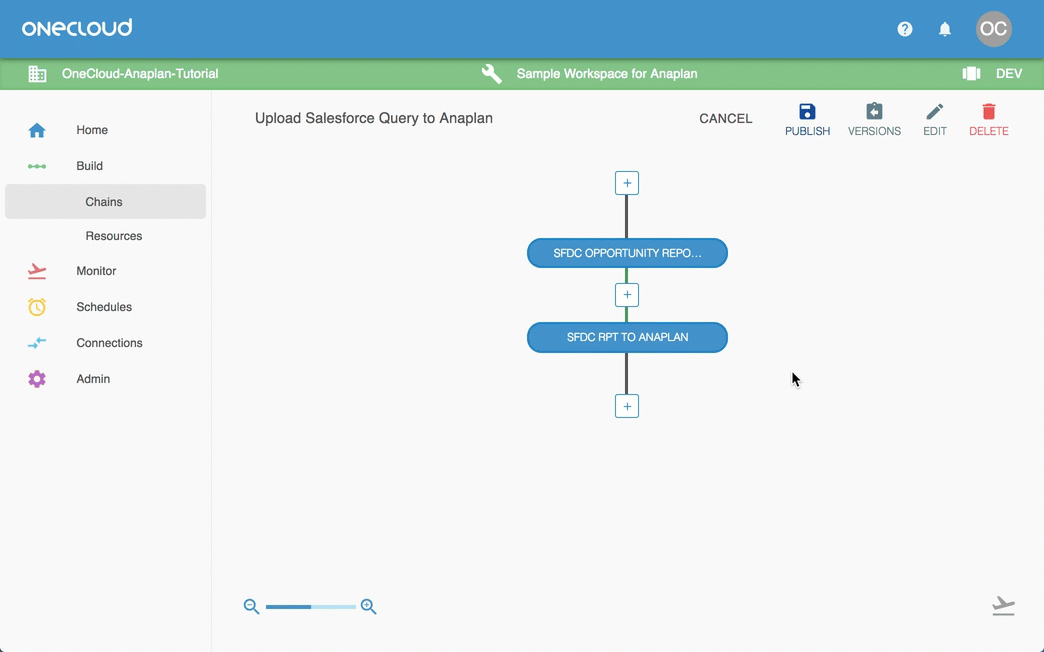Click the OneCloud logo
Screen dimensions: 1044x652
[77, 28]
